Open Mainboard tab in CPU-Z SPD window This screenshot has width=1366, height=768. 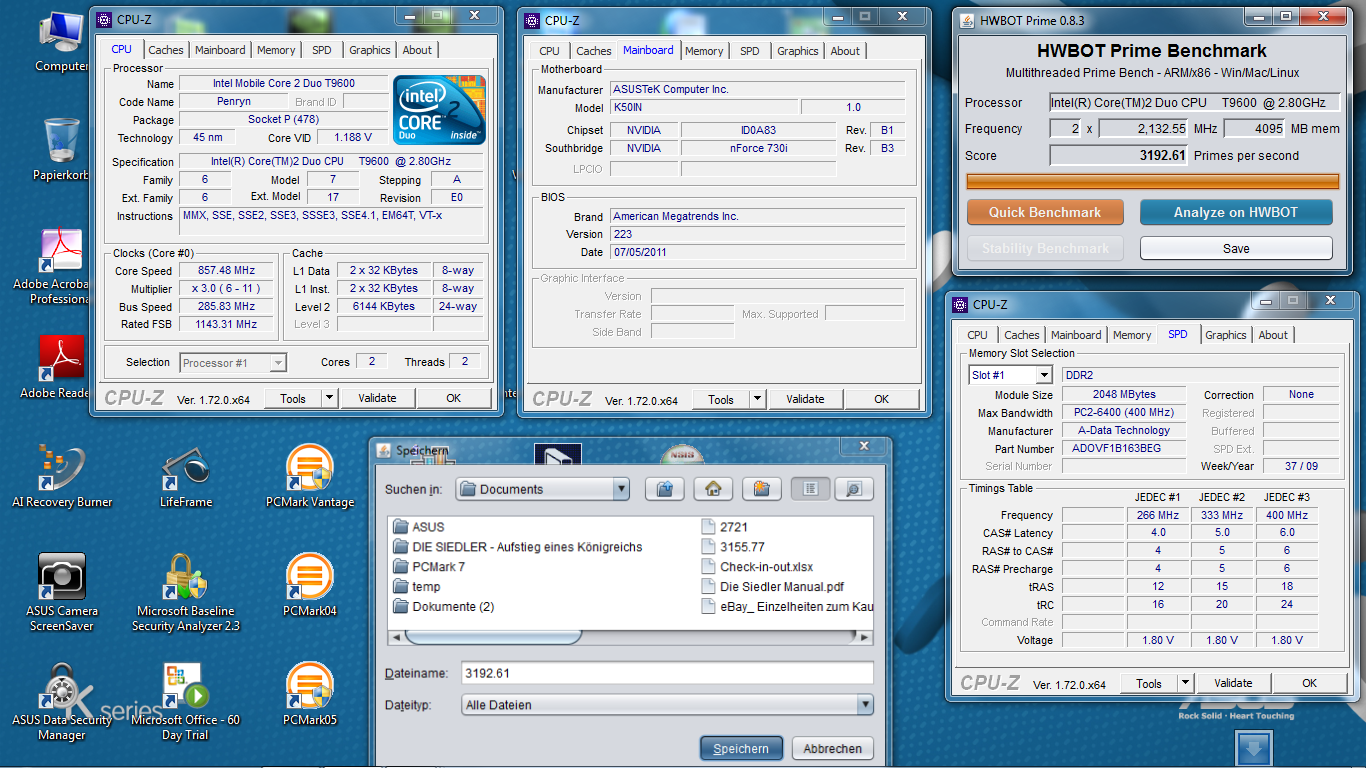1076,335
